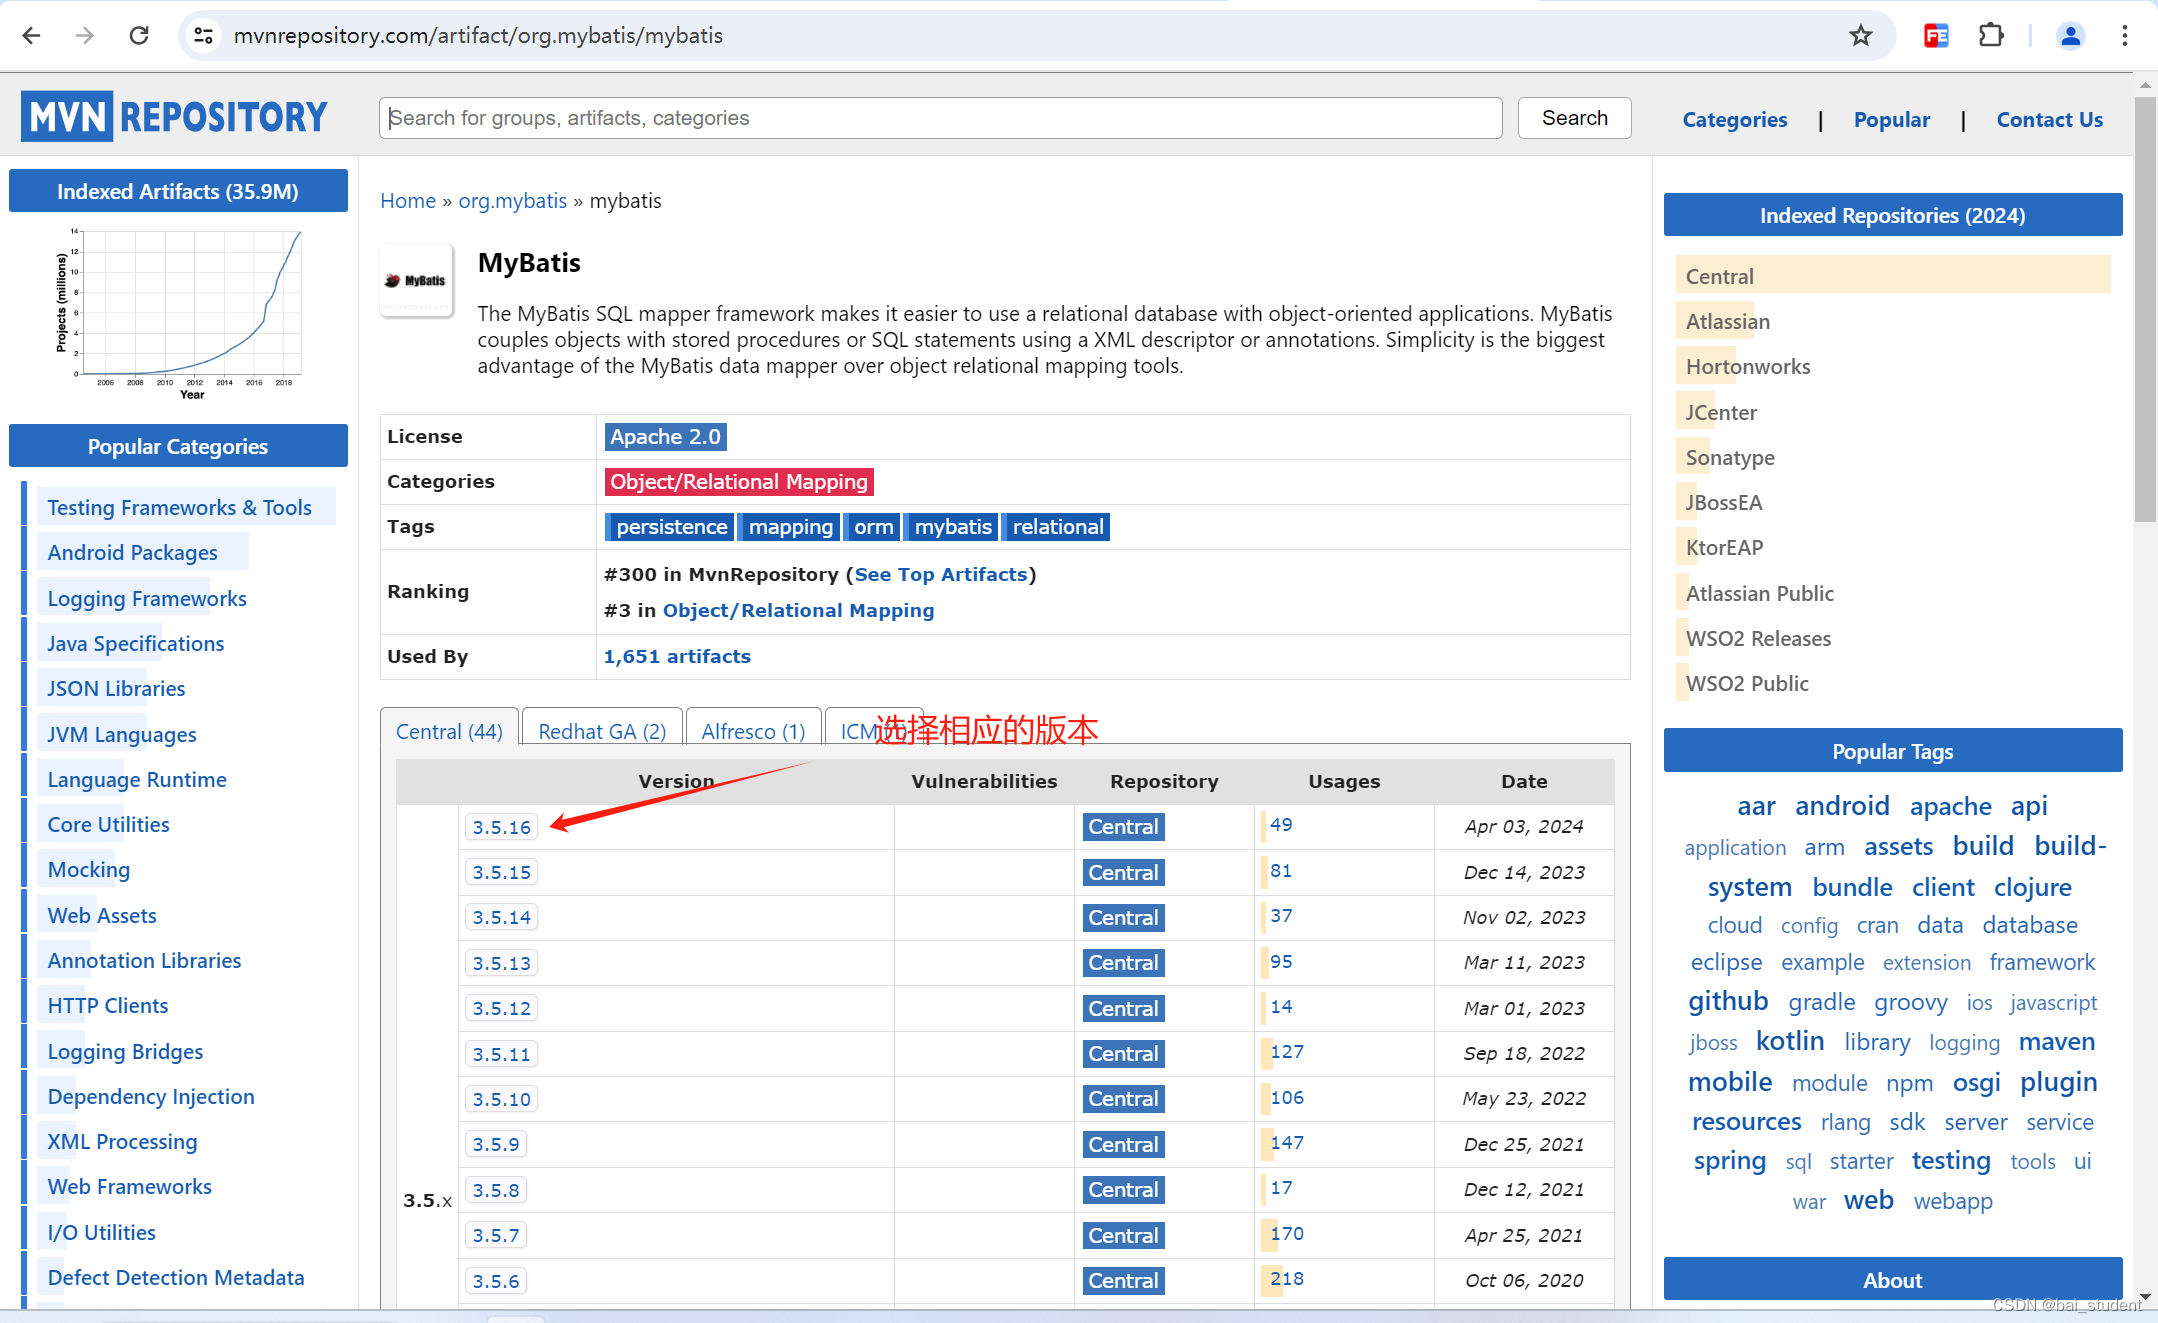Screen dimensions: 2158x1323
Task: Open site information icon in address bar
Action: (203, 36)
